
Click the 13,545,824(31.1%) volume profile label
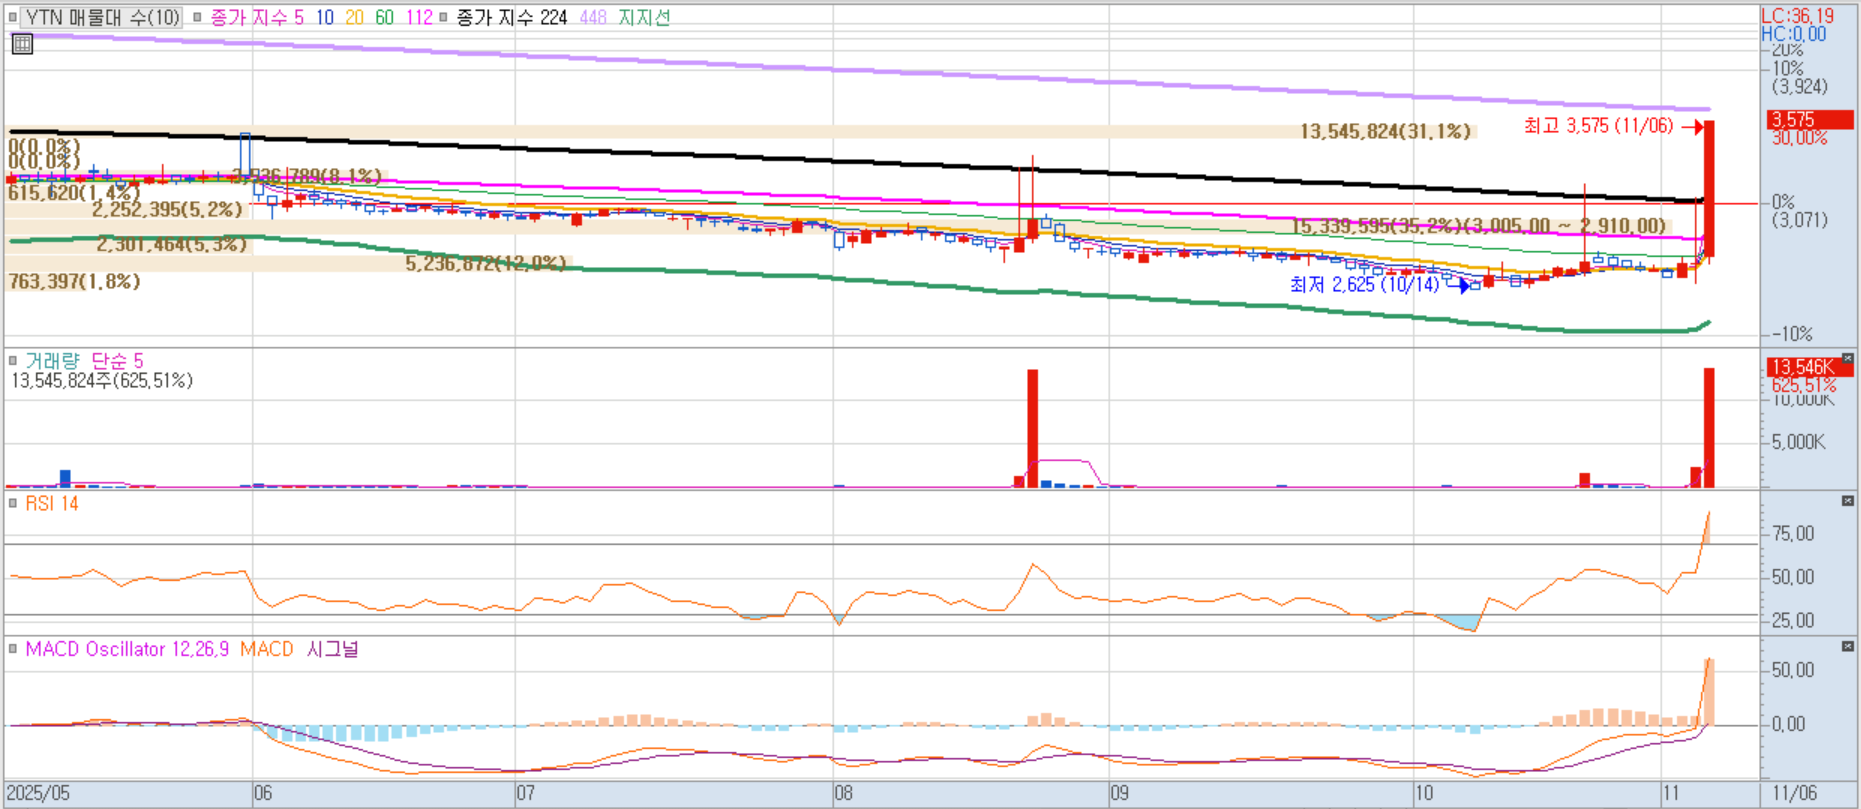pyautogui.click(x=1385, y=131)
